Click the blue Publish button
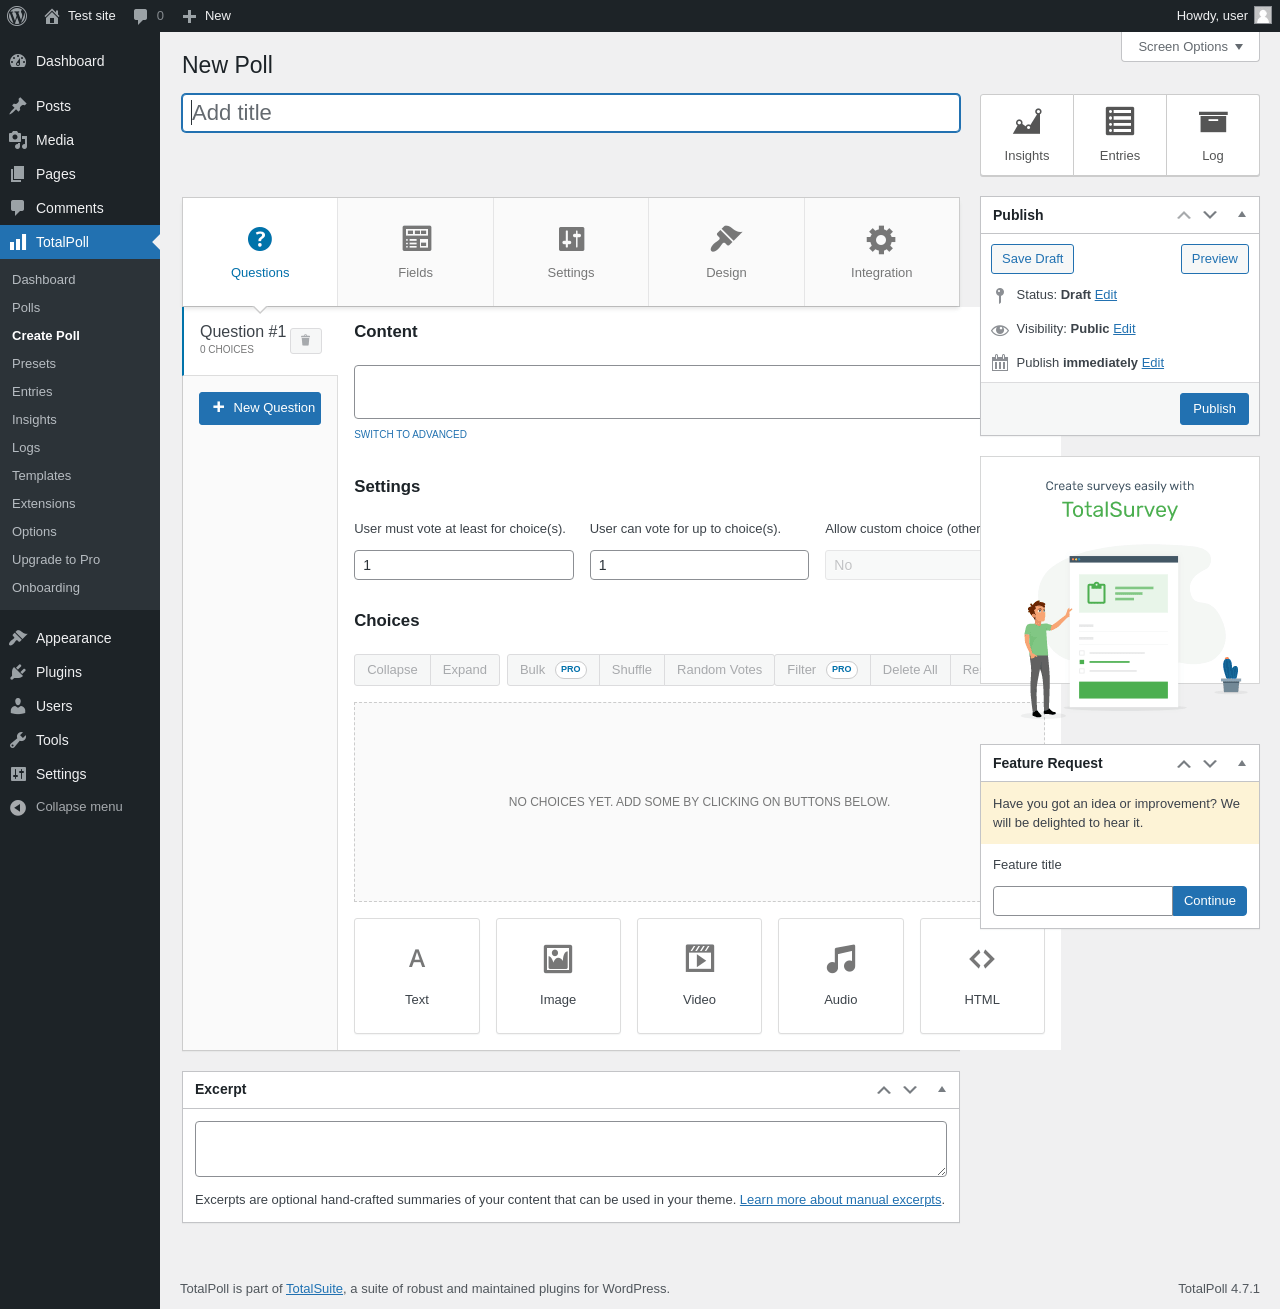 pyautogui.click(x=1214, y=409)
